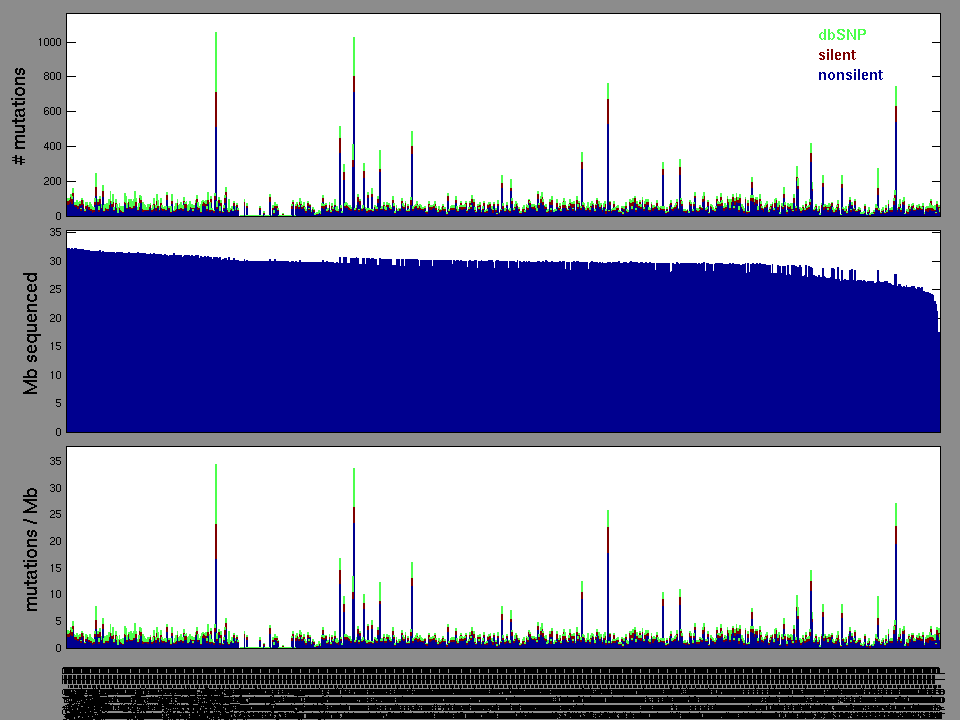Click the dark red silent legend label
The width and height of the screenshot is (960, 720).
click(x=837, y=55)
